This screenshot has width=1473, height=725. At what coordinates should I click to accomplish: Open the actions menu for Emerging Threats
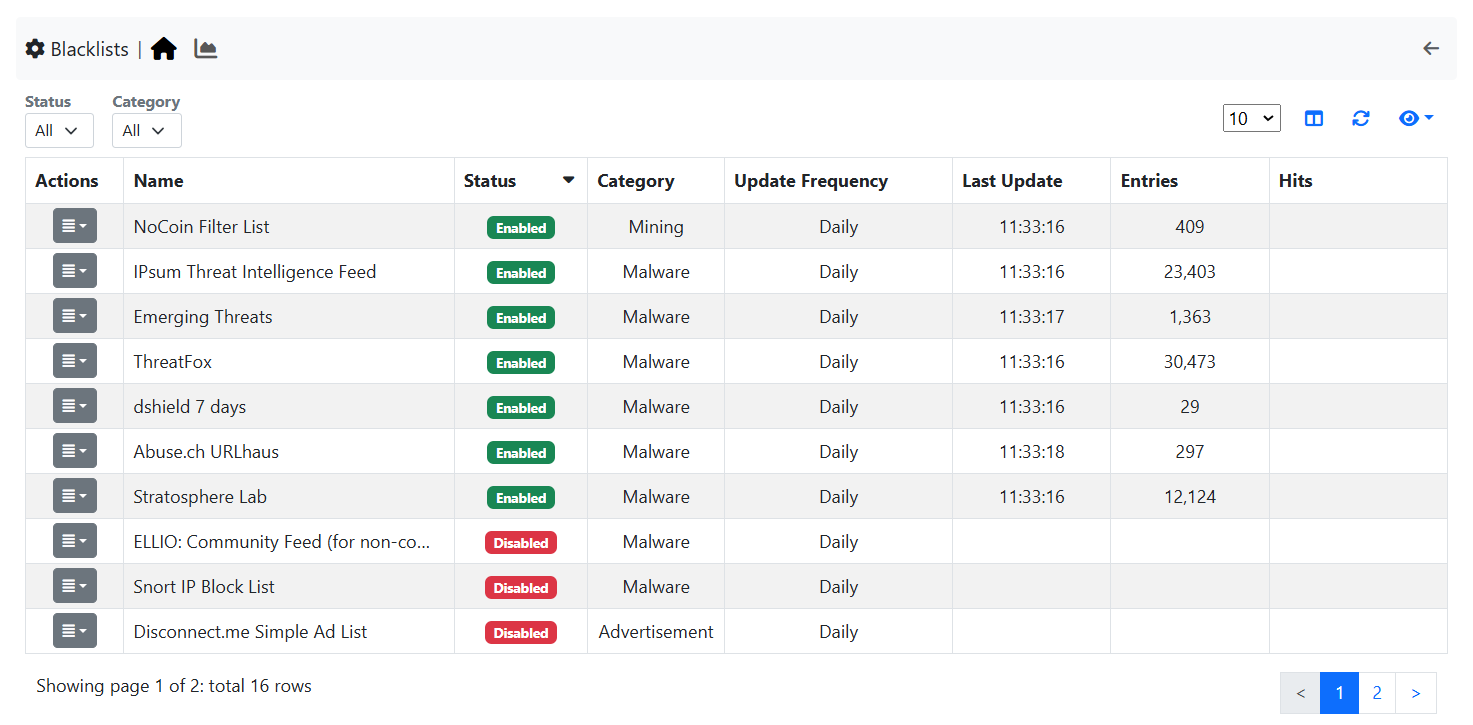click(x=75, y=316)
